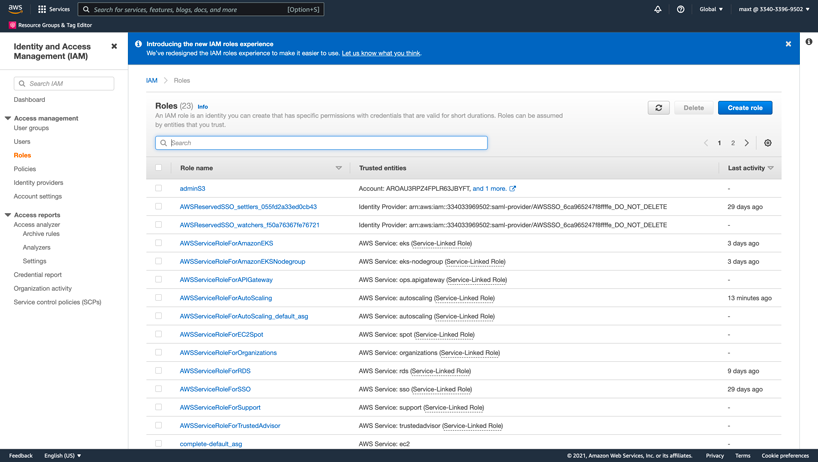Open Users in the sidebar
The width and height of the screenshot is (818, 462).
tap(22, 142)
